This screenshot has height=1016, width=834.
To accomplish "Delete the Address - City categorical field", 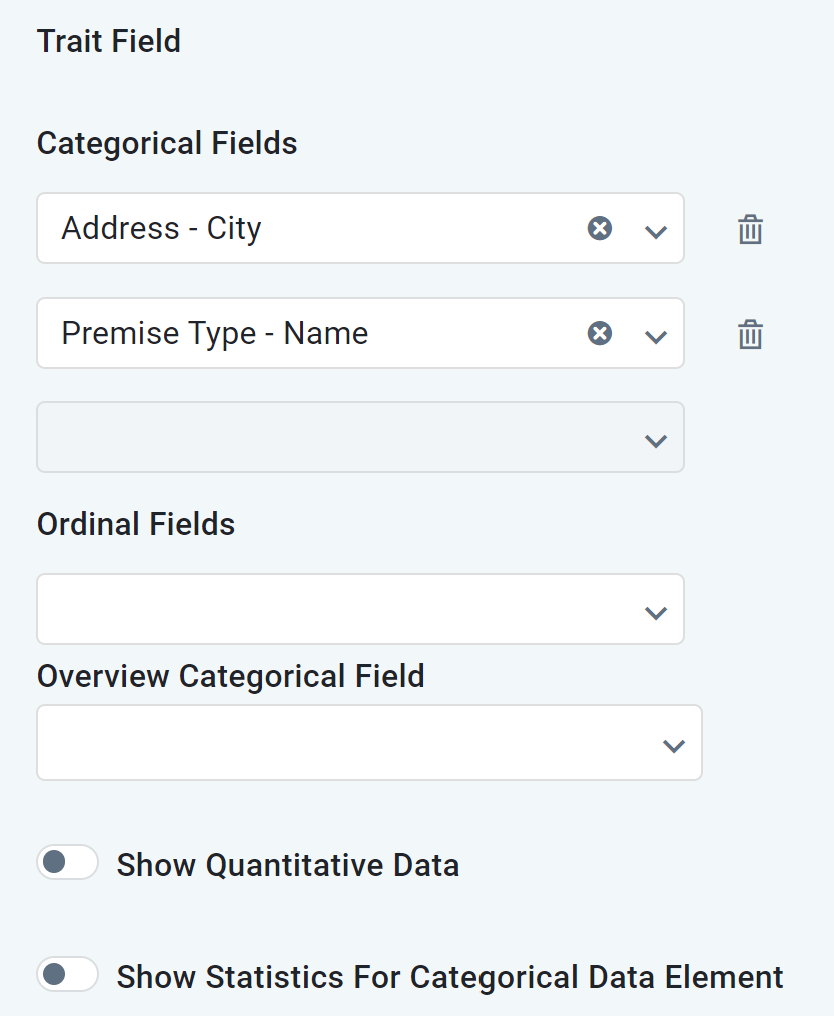I will 750,230.
